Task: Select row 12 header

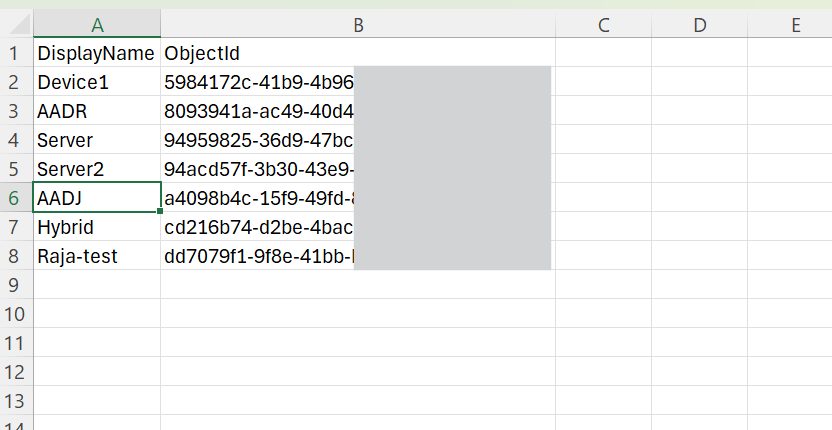Action: coord(16,372)
